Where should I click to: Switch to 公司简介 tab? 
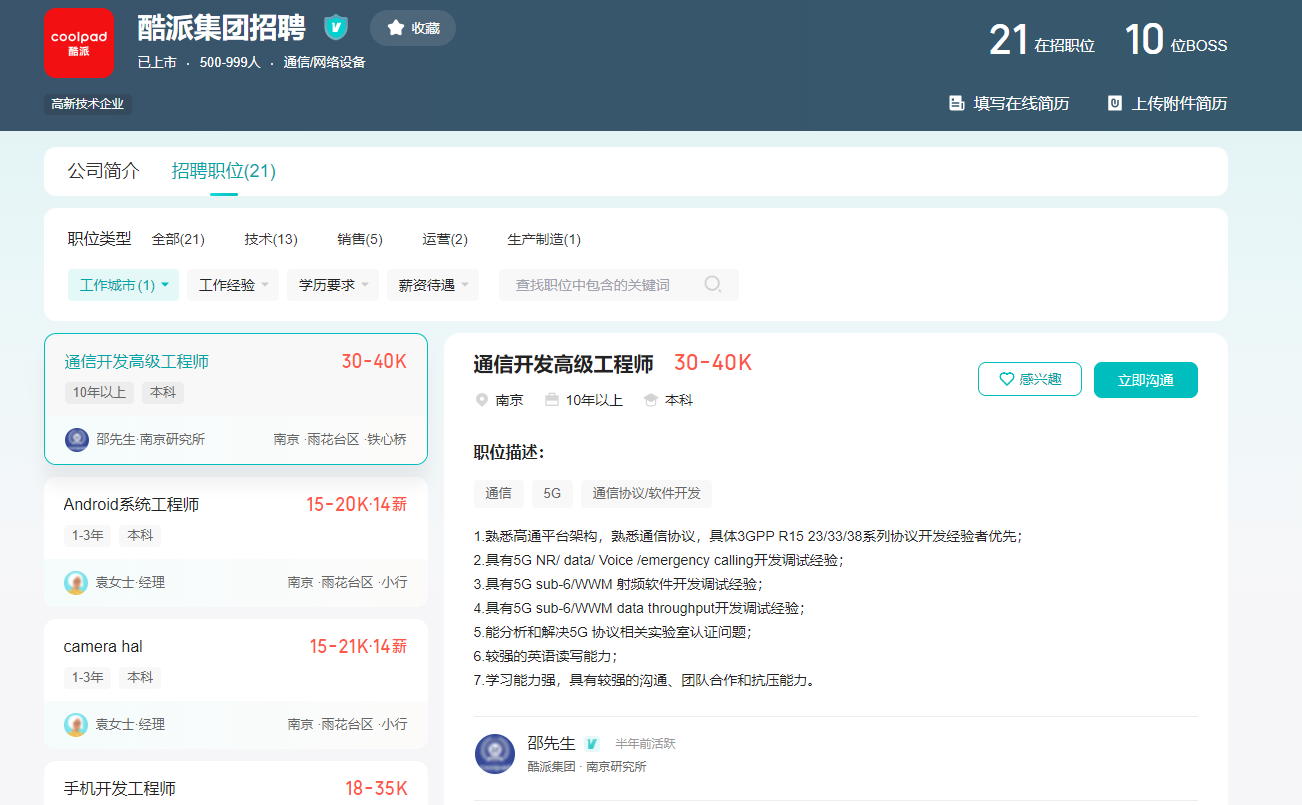tap(104, 171)
